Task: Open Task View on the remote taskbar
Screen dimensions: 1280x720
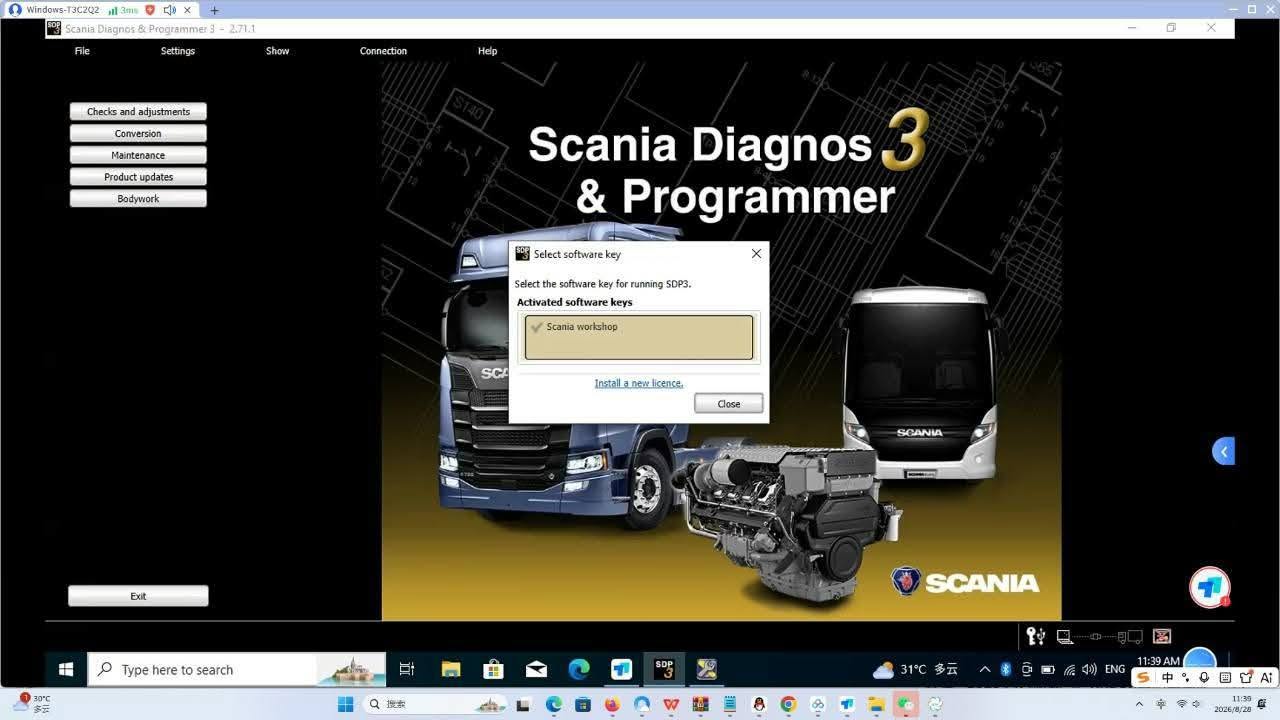Action: pos(407,669)
